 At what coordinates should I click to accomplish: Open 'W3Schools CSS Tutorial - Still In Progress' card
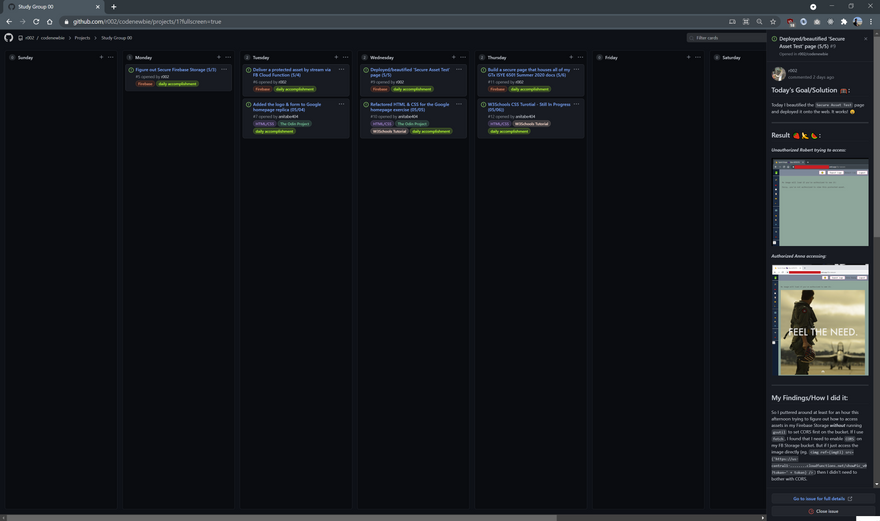[x=529, y=106]
